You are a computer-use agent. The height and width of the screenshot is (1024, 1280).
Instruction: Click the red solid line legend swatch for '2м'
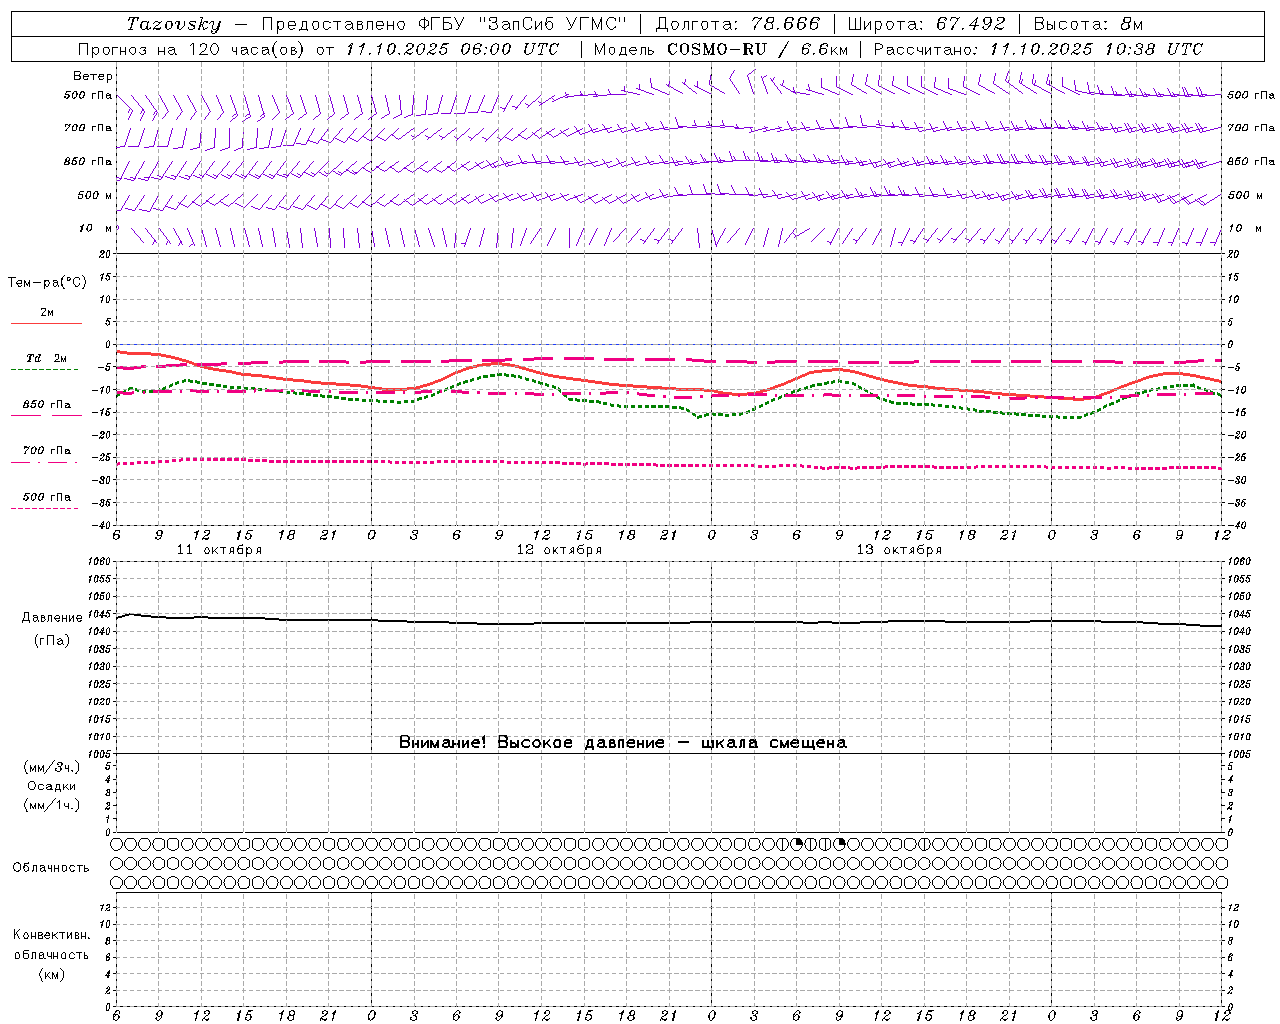point(46,324)
